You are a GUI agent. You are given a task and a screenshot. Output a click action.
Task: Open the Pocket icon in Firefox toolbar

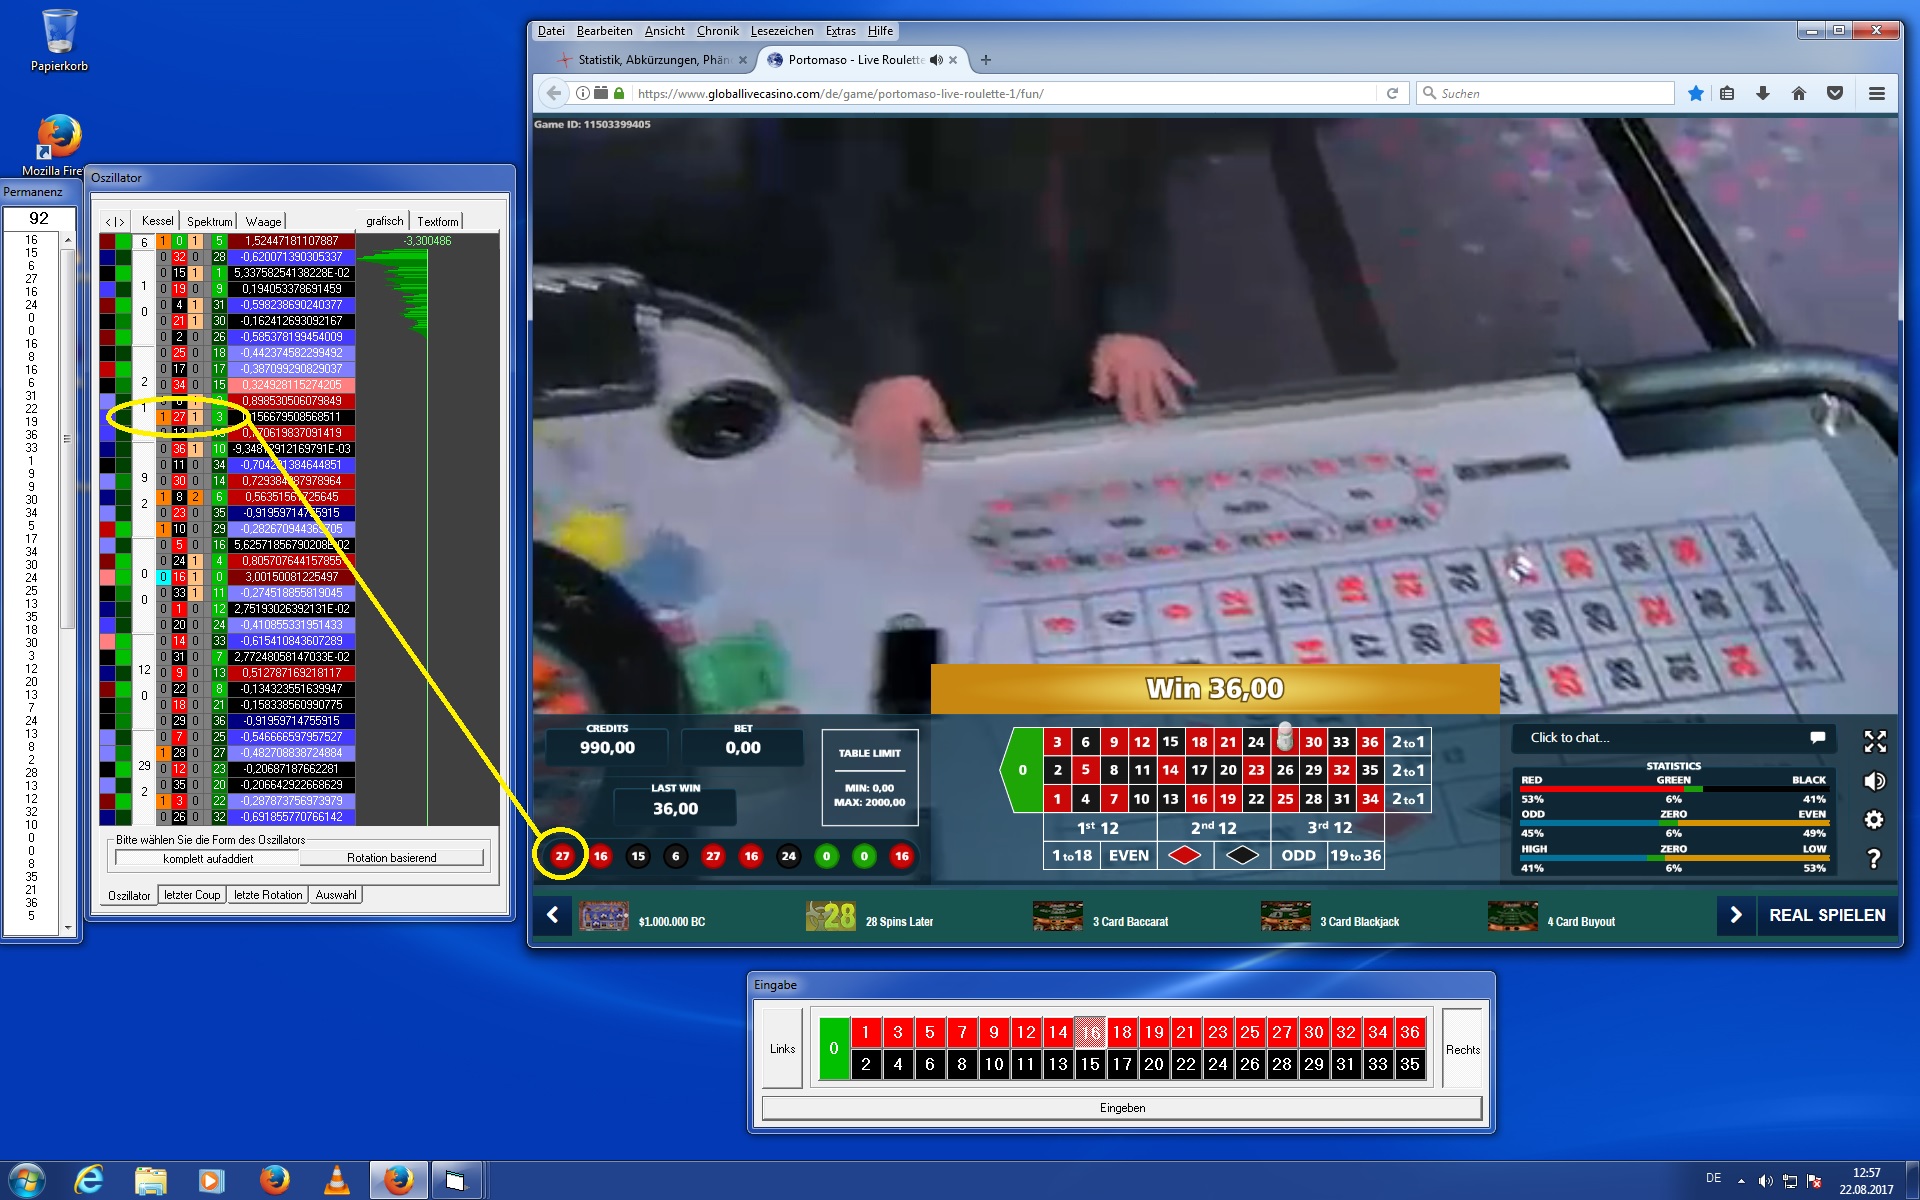(1835, 93)
